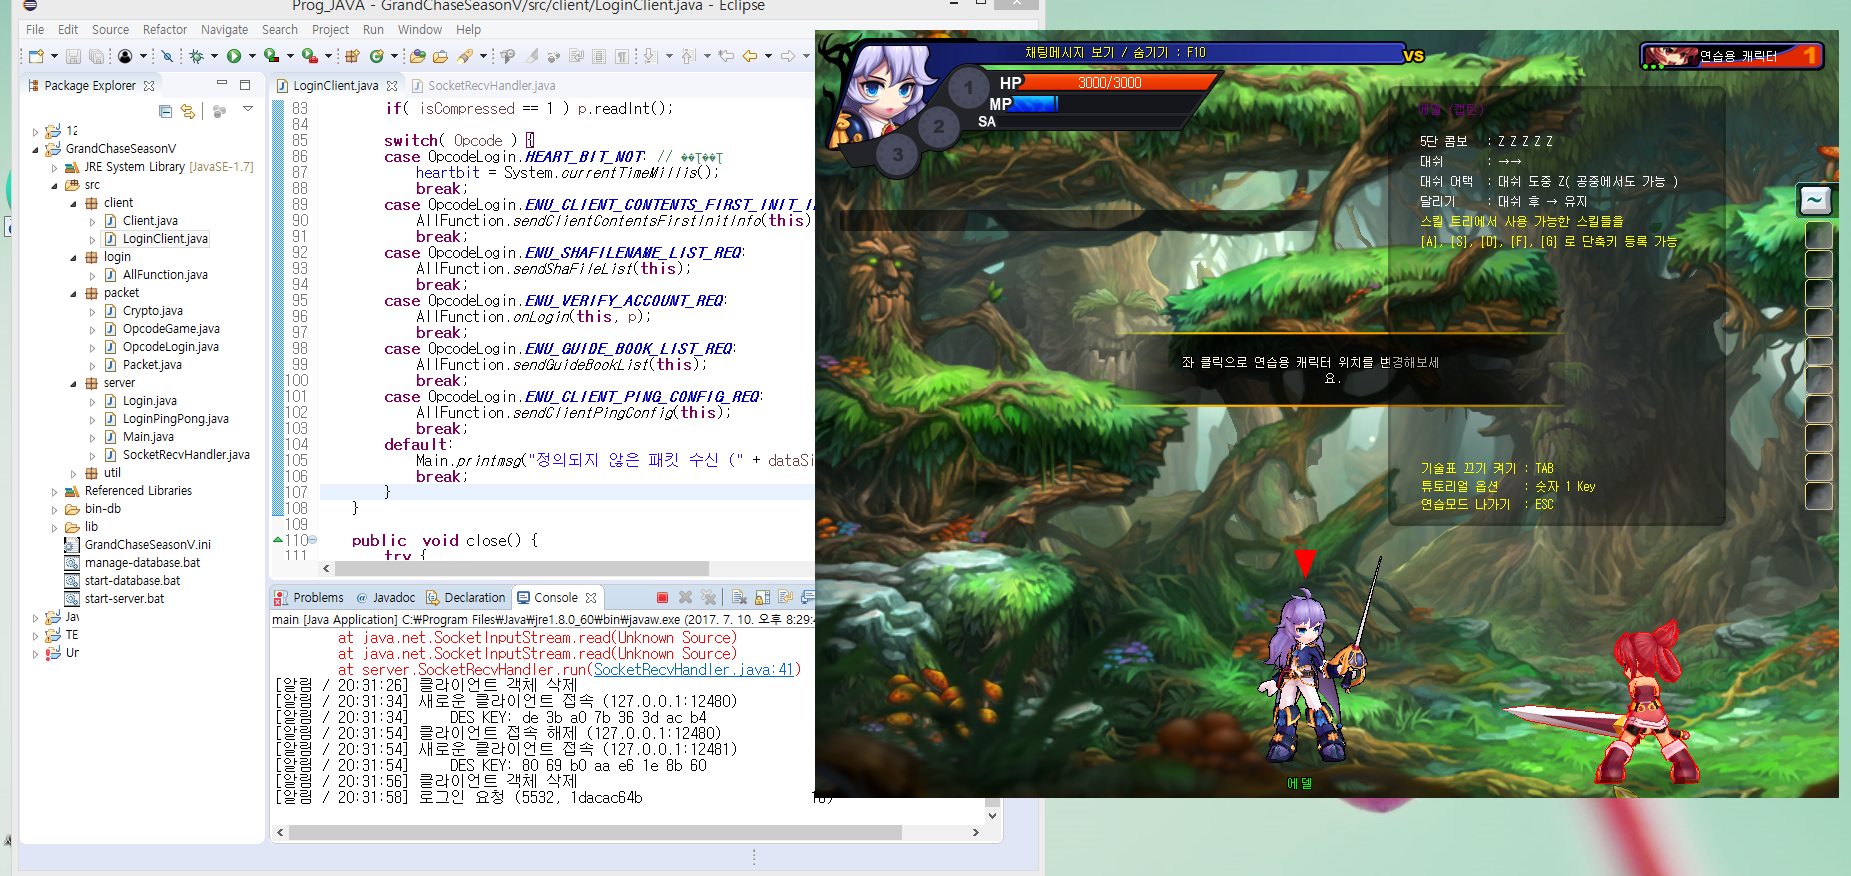Click the blue MP gauge in game
This screenshot has width=1851, height=876.
point(1035,103)
